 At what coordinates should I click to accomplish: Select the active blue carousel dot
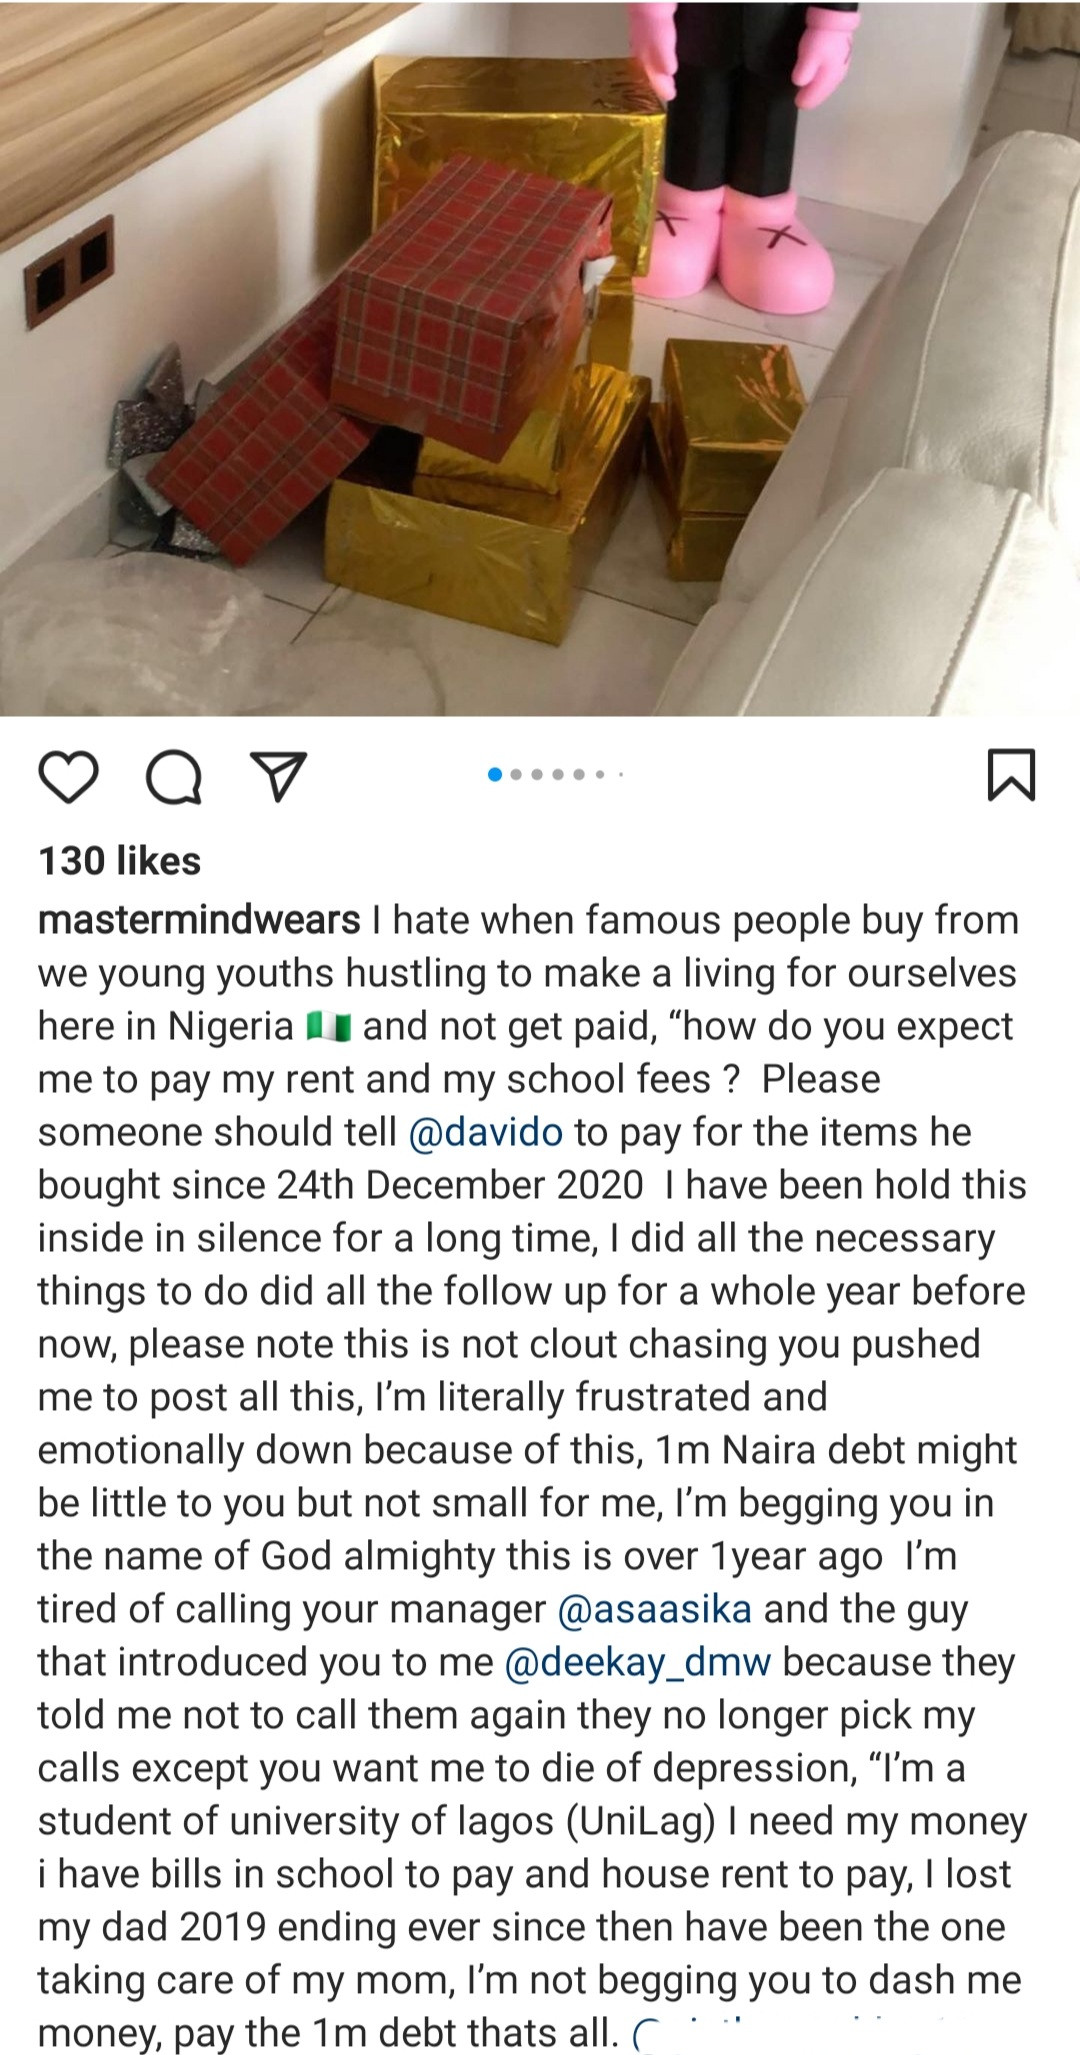point(495,774)
